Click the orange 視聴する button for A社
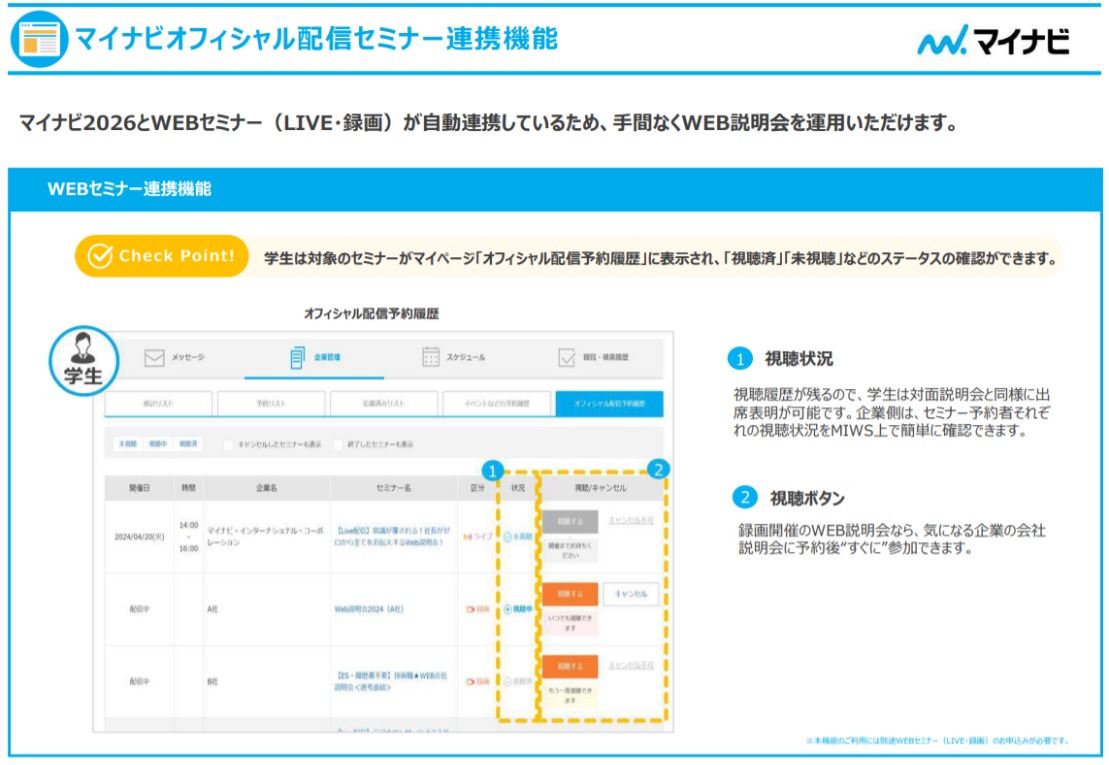Image resolution: width=1109 pixels, height=765 pixels. click(570, 594)
